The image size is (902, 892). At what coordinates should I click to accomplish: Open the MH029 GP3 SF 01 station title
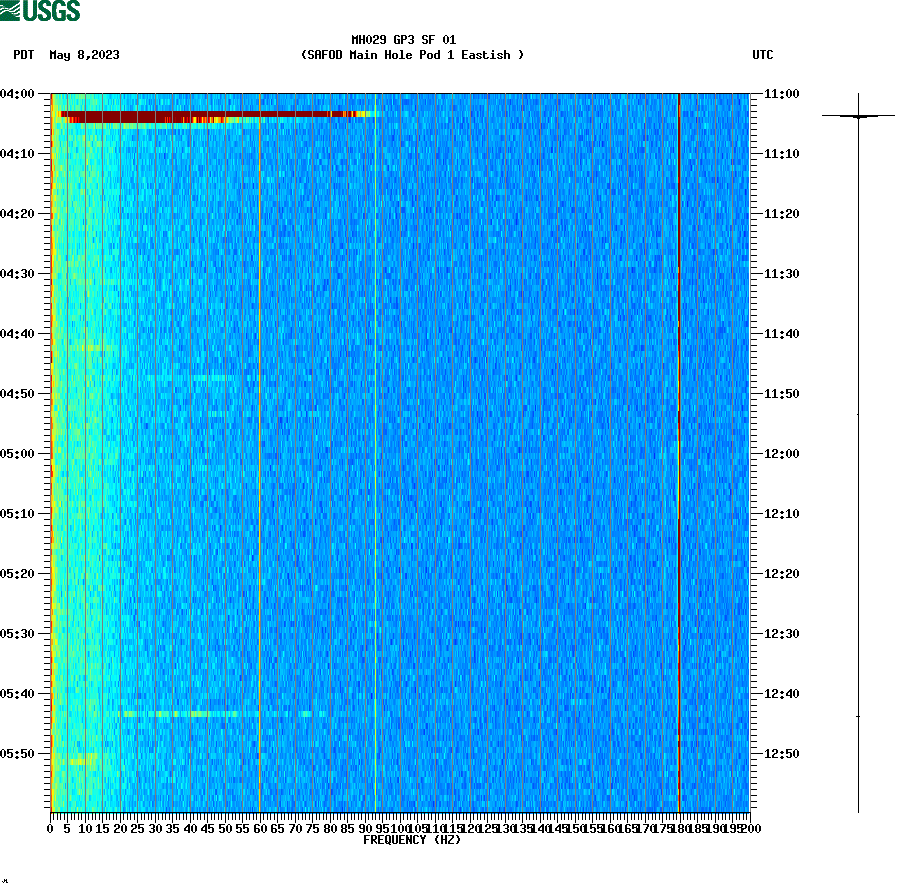click(404, 42)
